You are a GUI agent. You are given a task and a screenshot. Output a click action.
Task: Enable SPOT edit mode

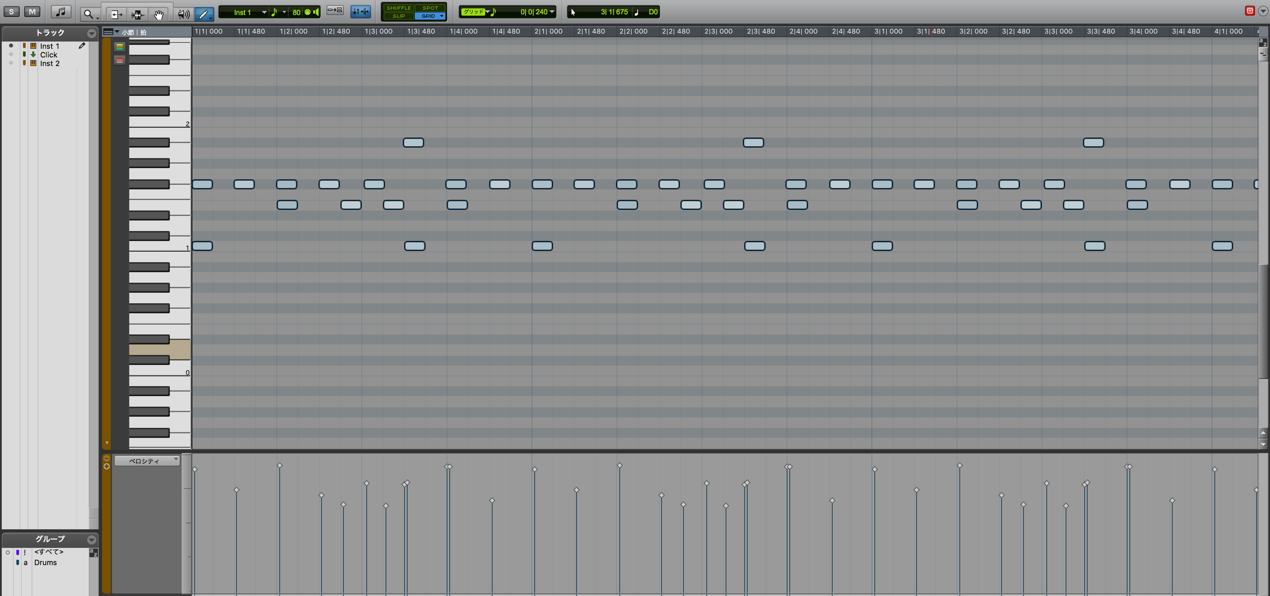(430, 8)
